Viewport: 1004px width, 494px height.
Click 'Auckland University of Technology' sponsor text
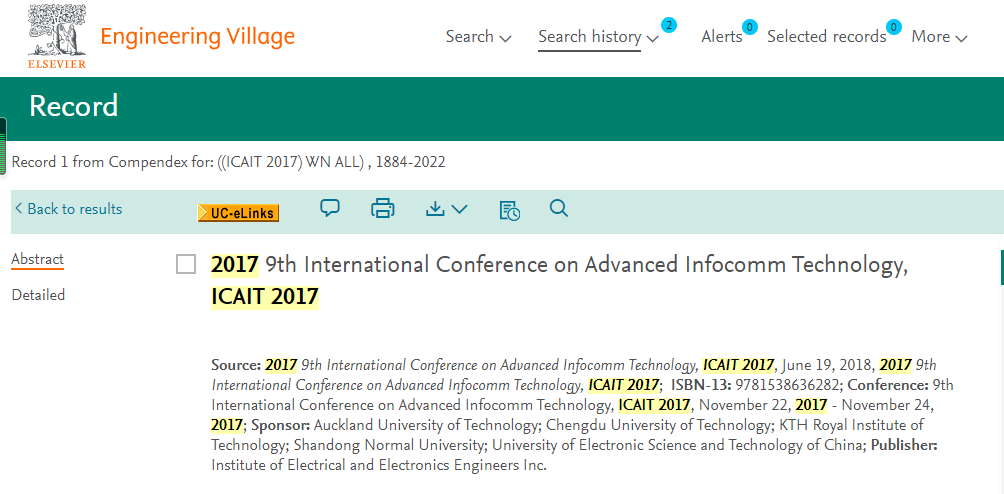(428, 425)
